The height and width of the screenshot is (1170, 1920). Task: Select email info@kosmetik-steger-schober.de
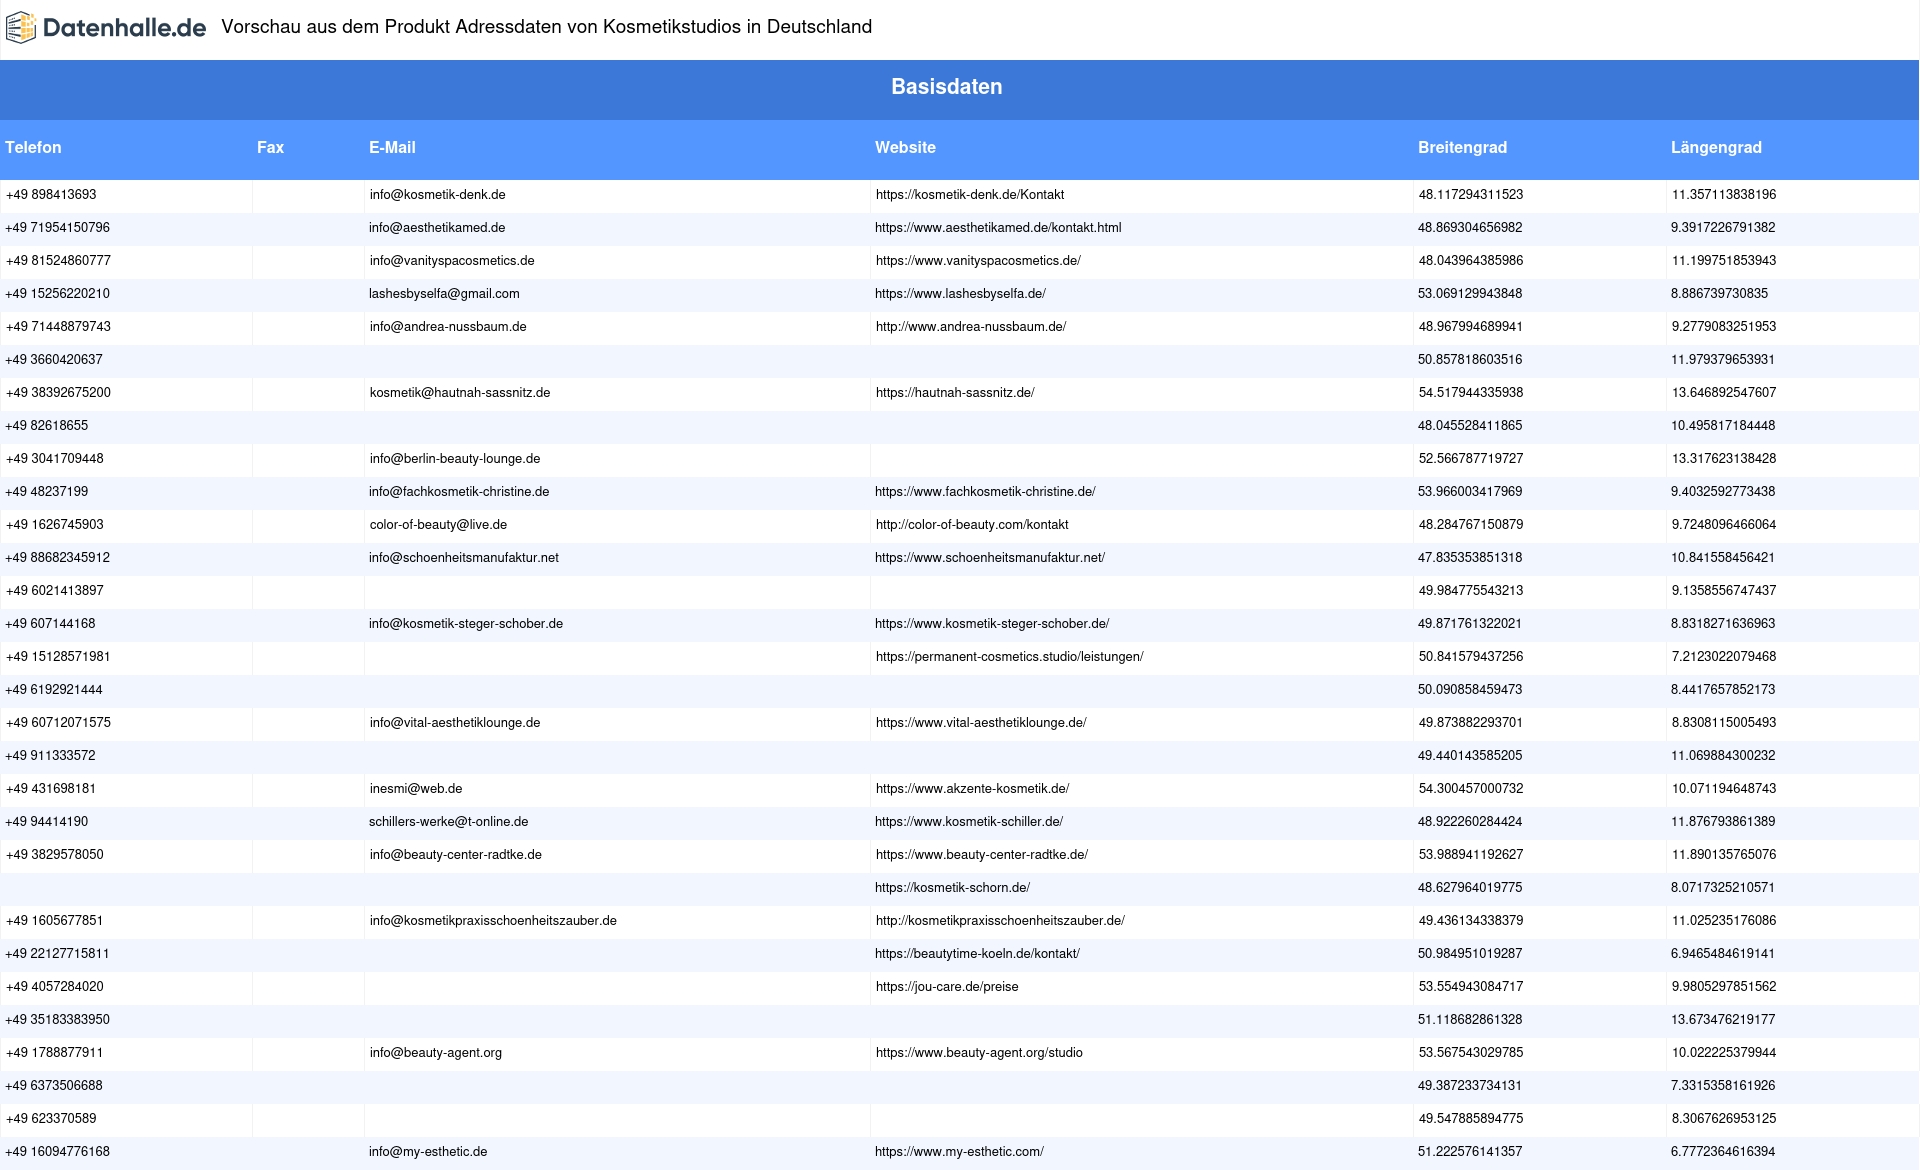coord(466,624)
